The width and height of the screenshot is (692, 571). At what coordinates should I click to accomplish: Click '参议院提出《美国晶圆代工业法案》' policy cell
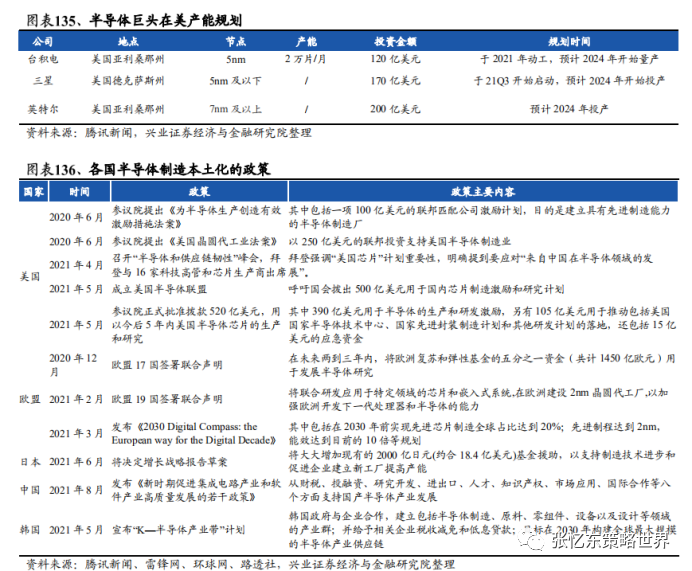pos(195,241)
